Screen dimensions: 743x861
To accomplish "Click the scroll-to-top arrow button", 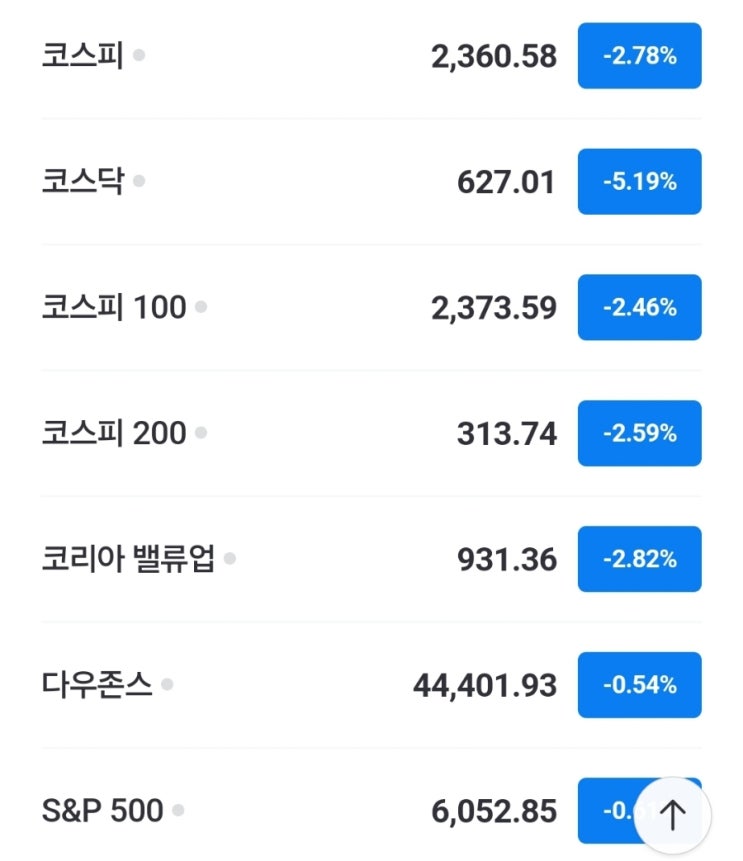I will pyautogui.click(x=673, y=815).
